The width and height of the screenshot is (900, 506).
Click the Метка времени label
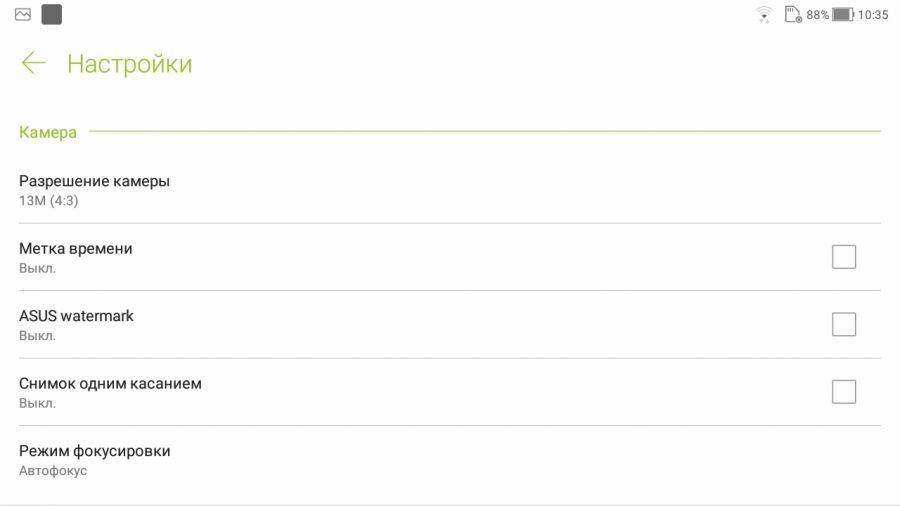coord(76,248)
